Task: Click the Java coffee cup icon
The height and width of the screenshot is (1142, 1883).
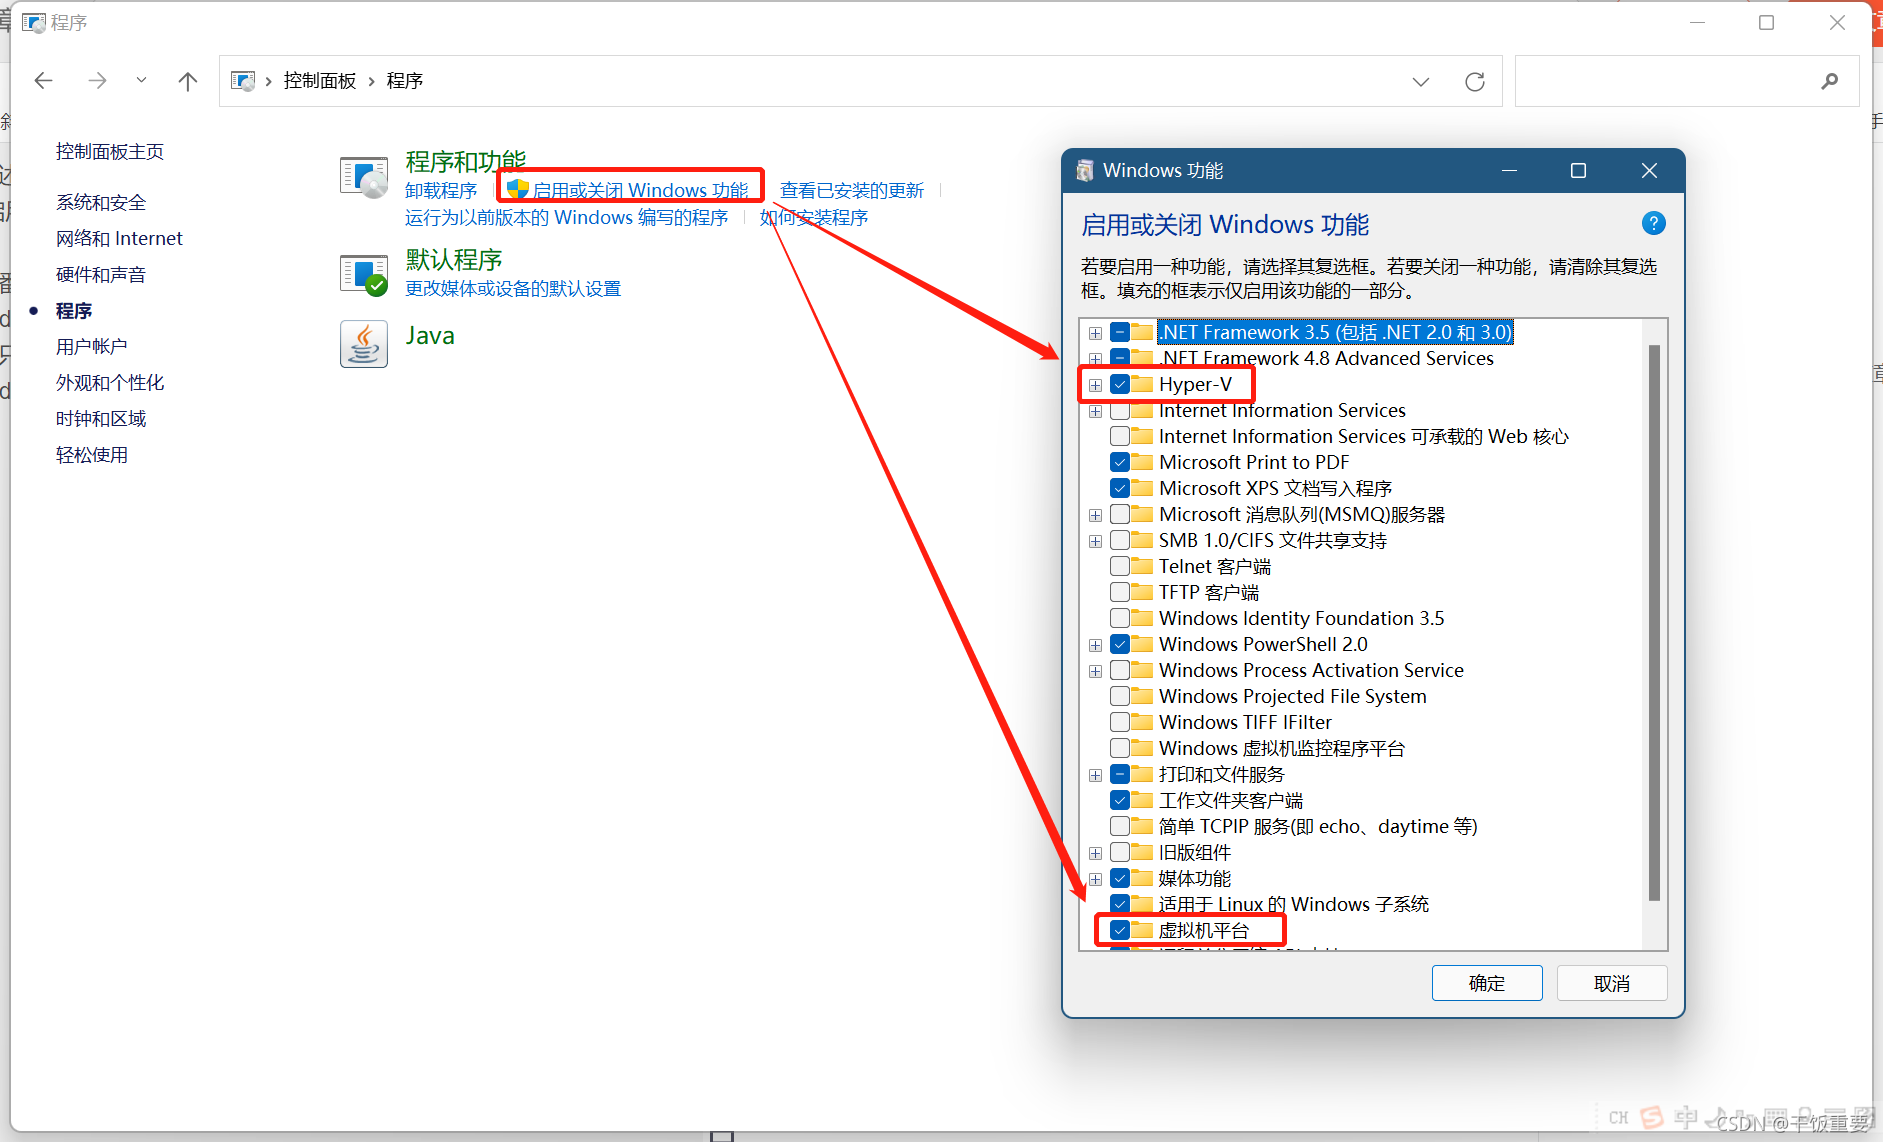Action: point(364,344)
